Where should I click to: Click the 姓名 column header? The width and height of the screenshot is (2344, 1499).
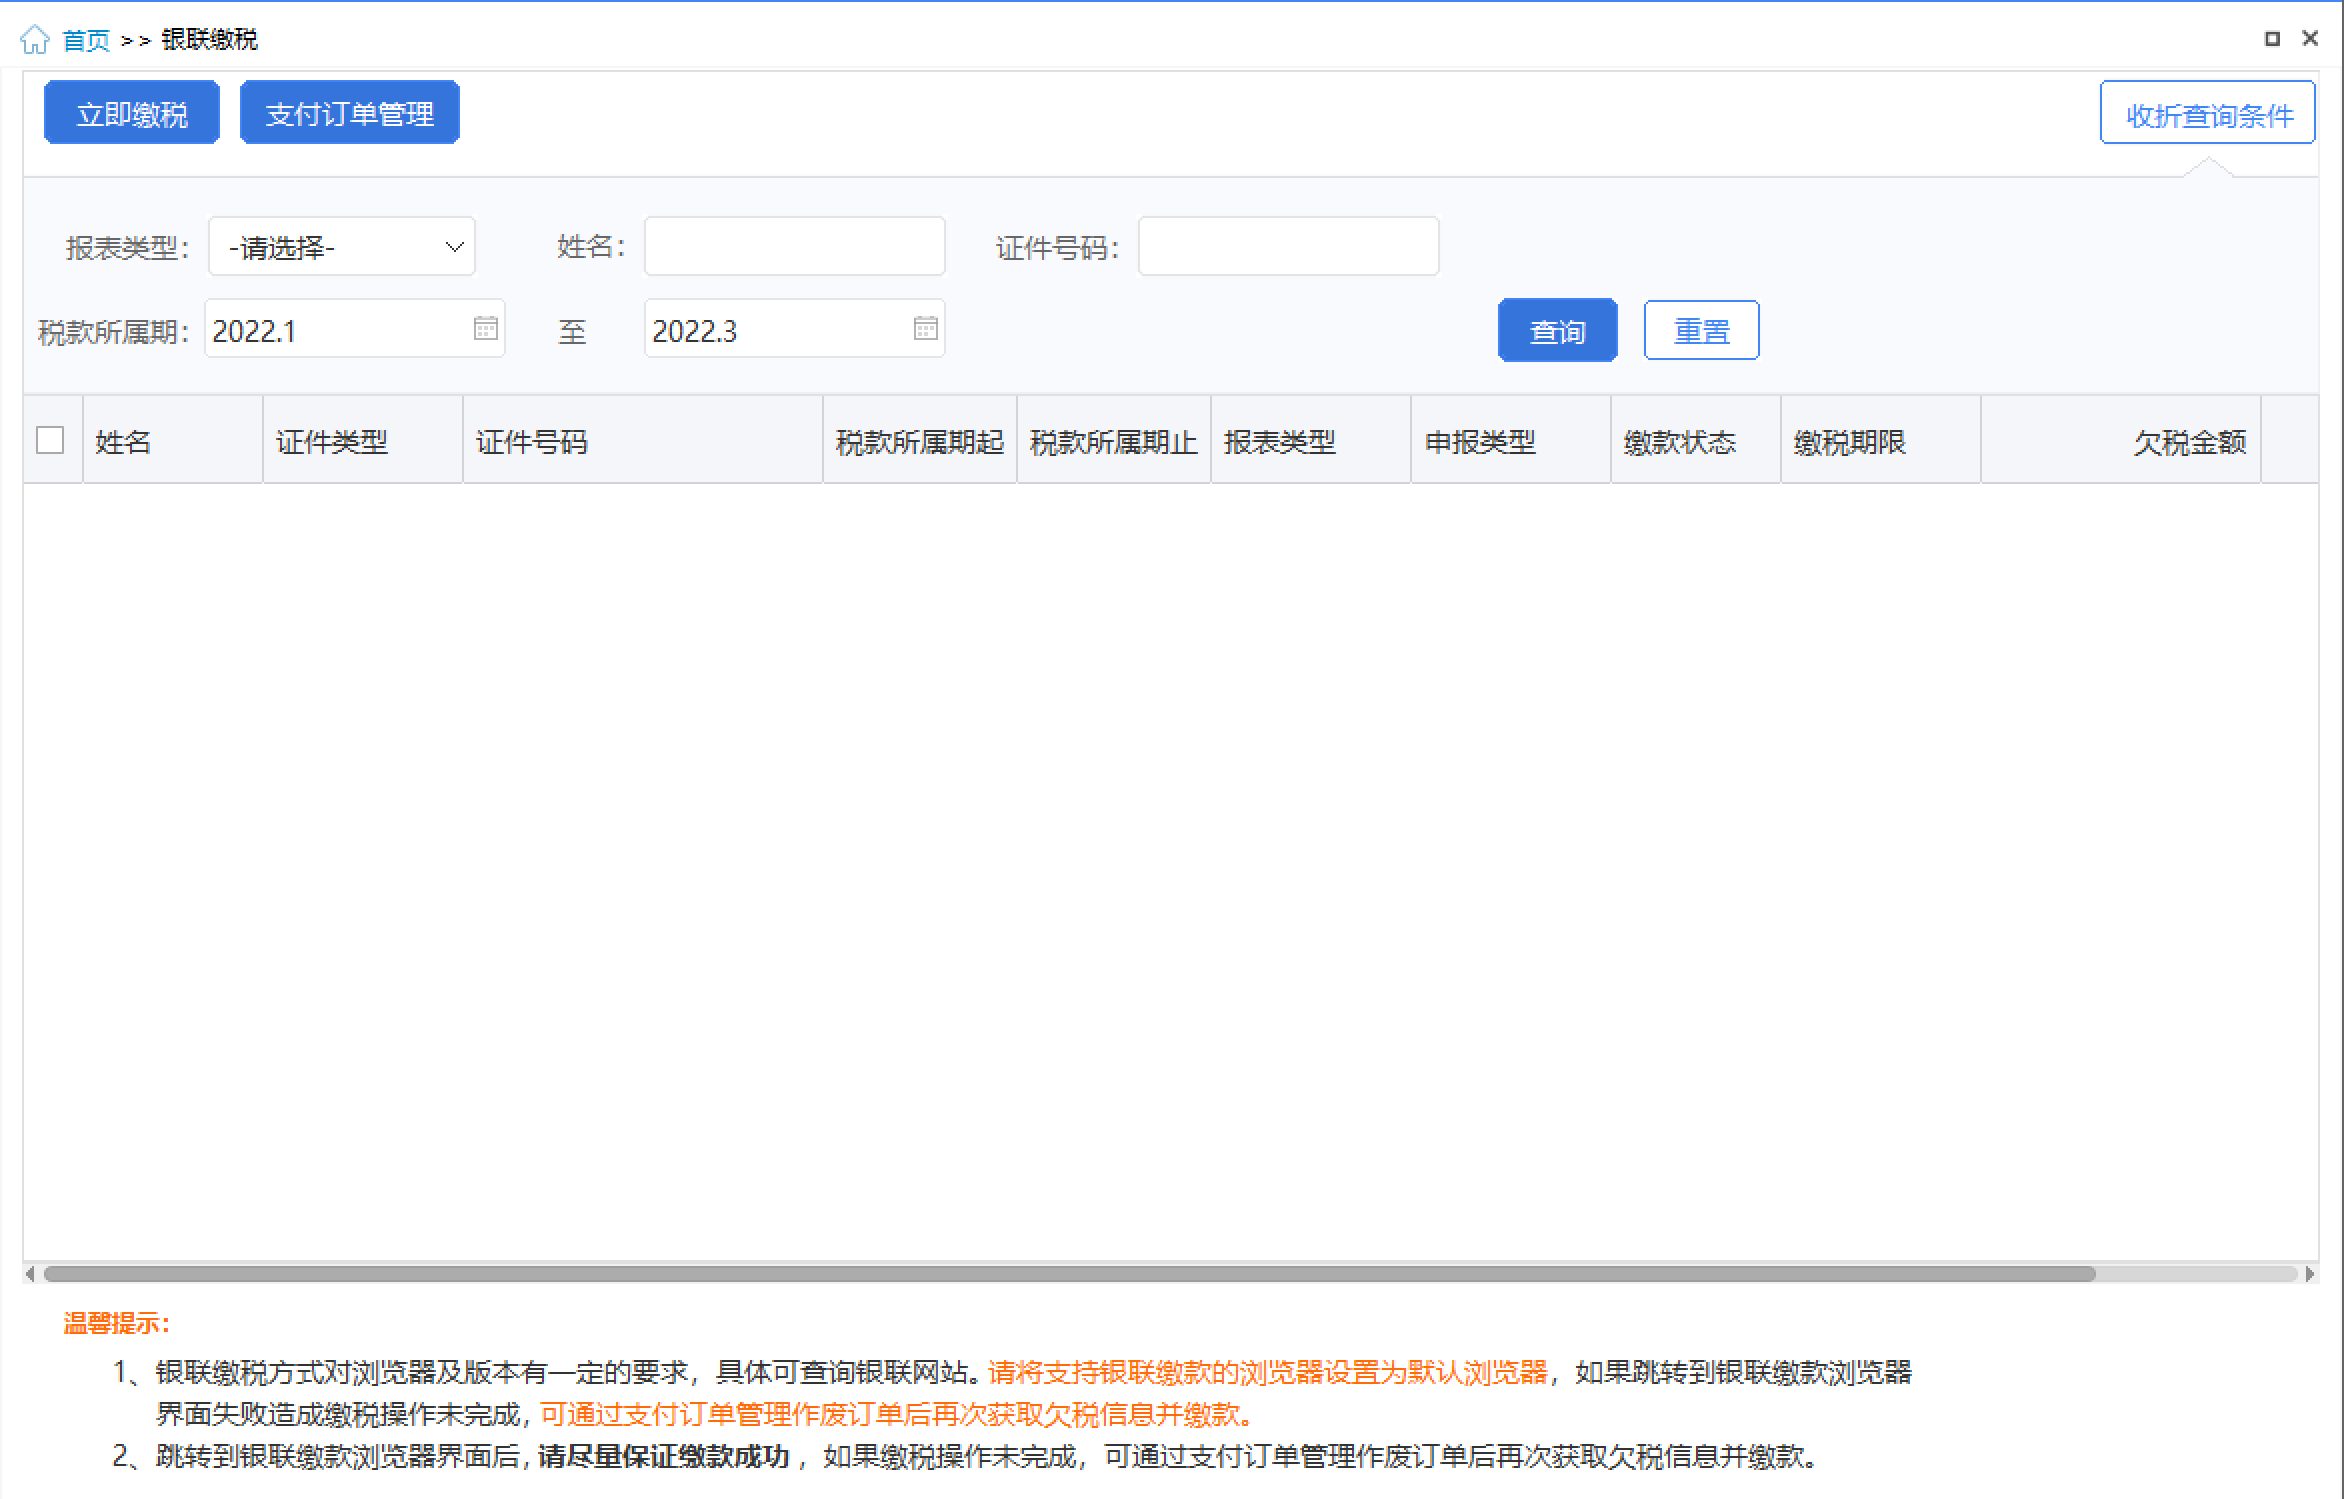pos(173,441)
